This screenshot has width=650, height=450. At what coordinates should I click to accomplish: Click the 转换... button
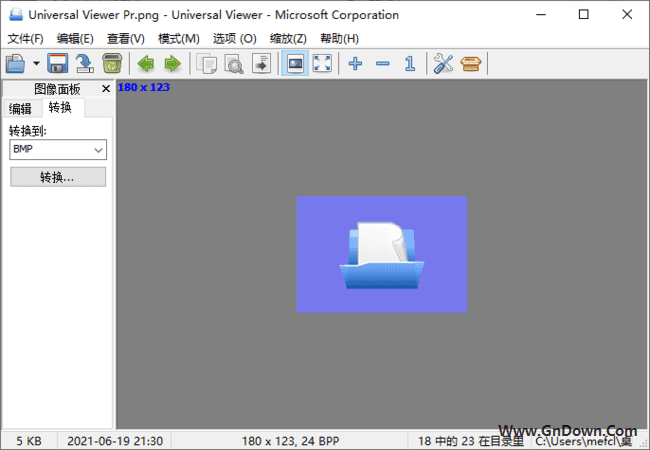(x=58, y=177)
